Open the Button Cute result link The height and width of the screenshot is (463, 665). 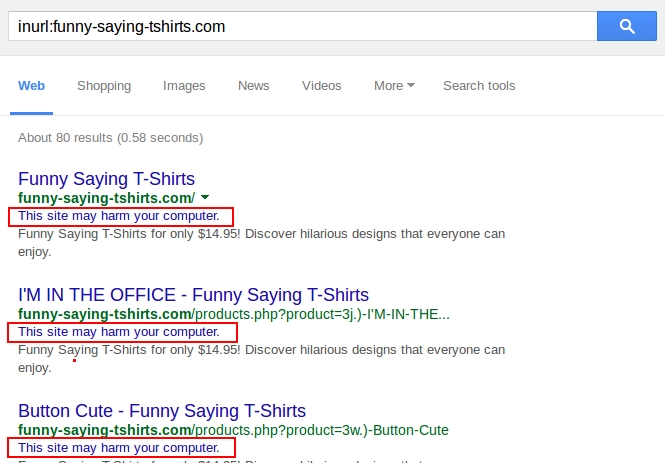click(x=162, y=411)
